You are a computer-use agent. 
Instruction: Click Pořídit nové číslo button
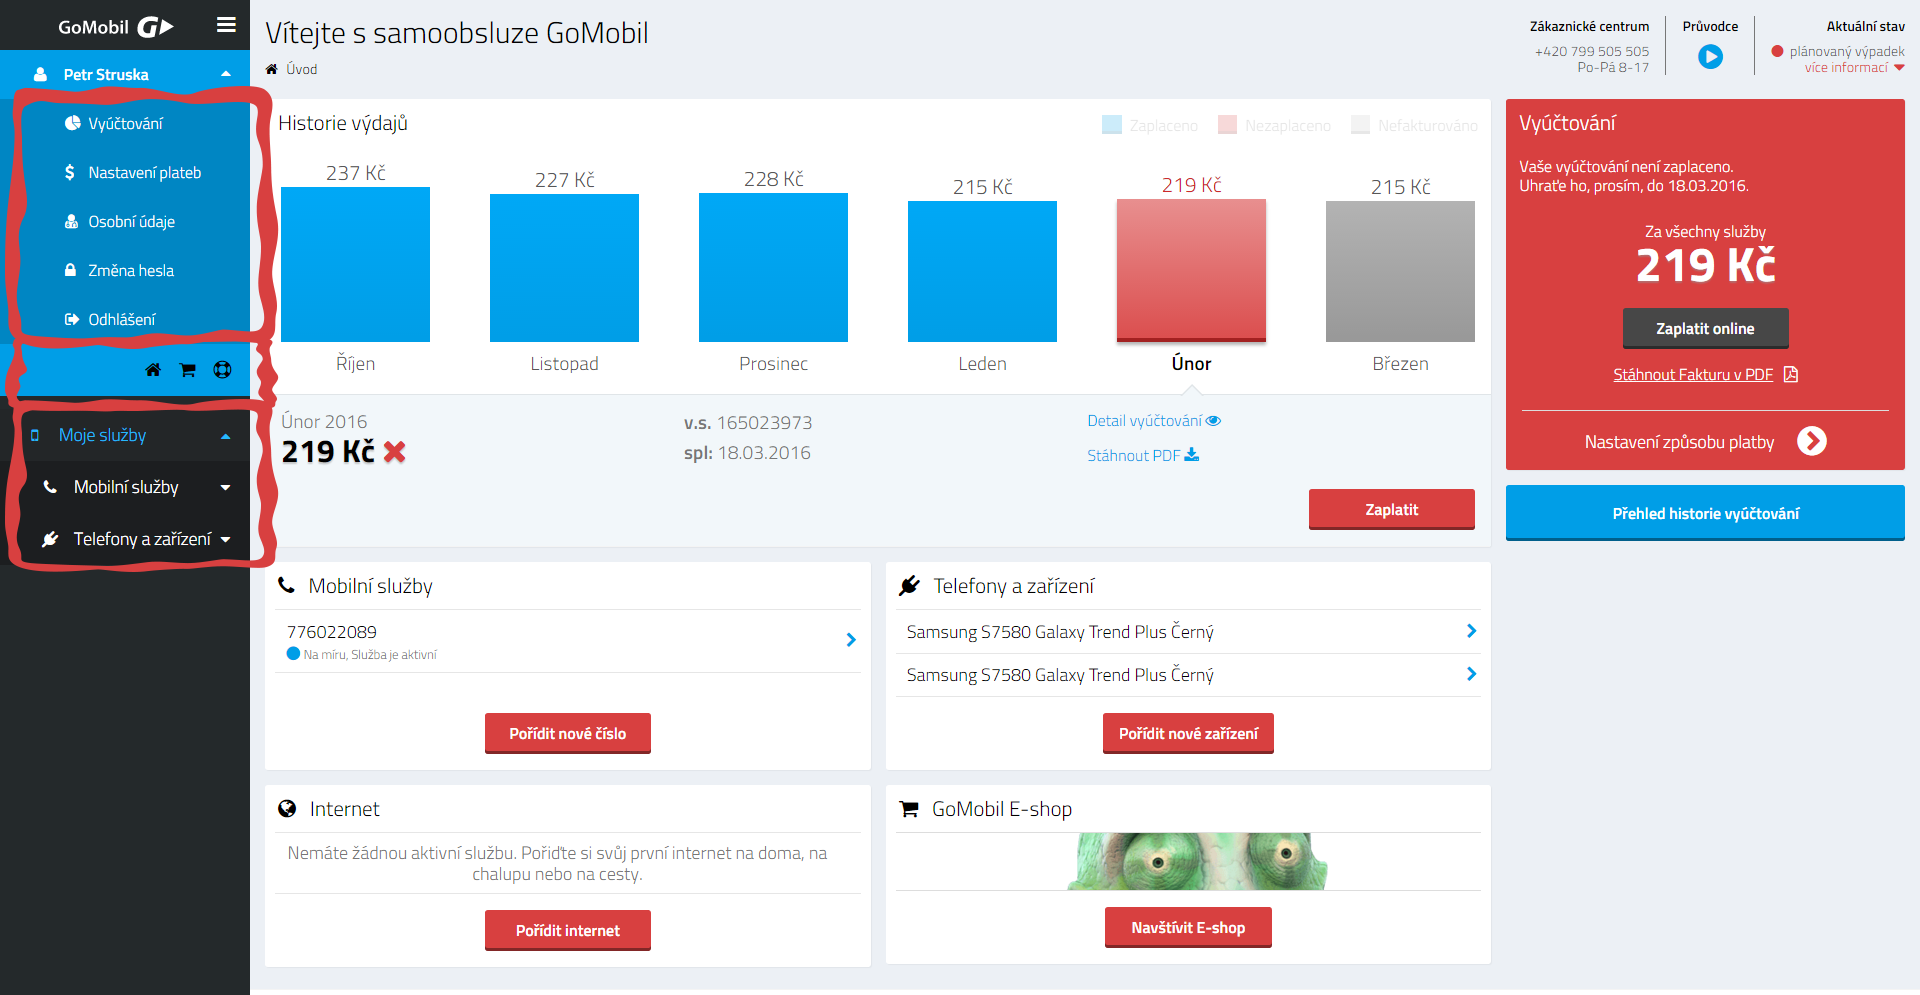(x=567, y=733)
